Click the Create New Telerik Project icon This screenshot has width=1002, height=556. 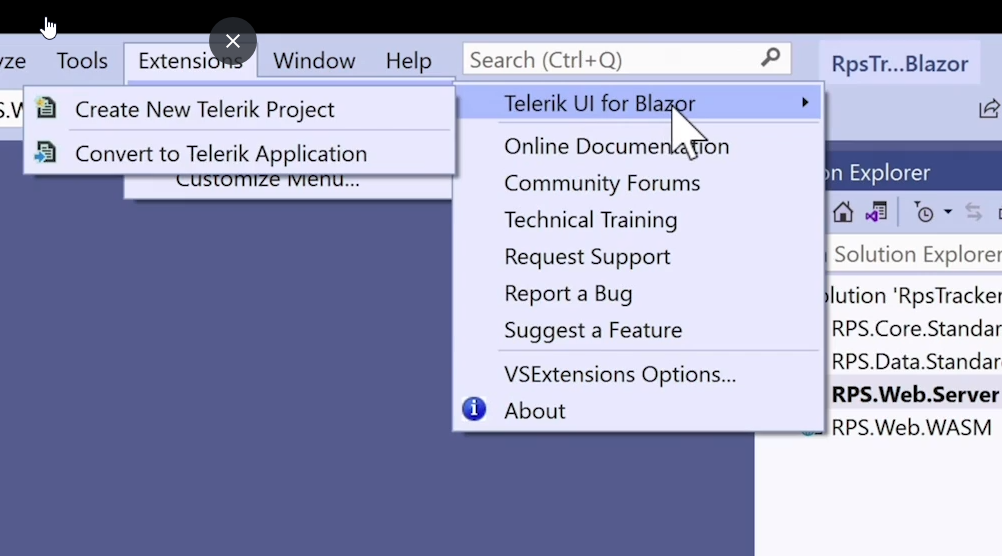(45, 108)
